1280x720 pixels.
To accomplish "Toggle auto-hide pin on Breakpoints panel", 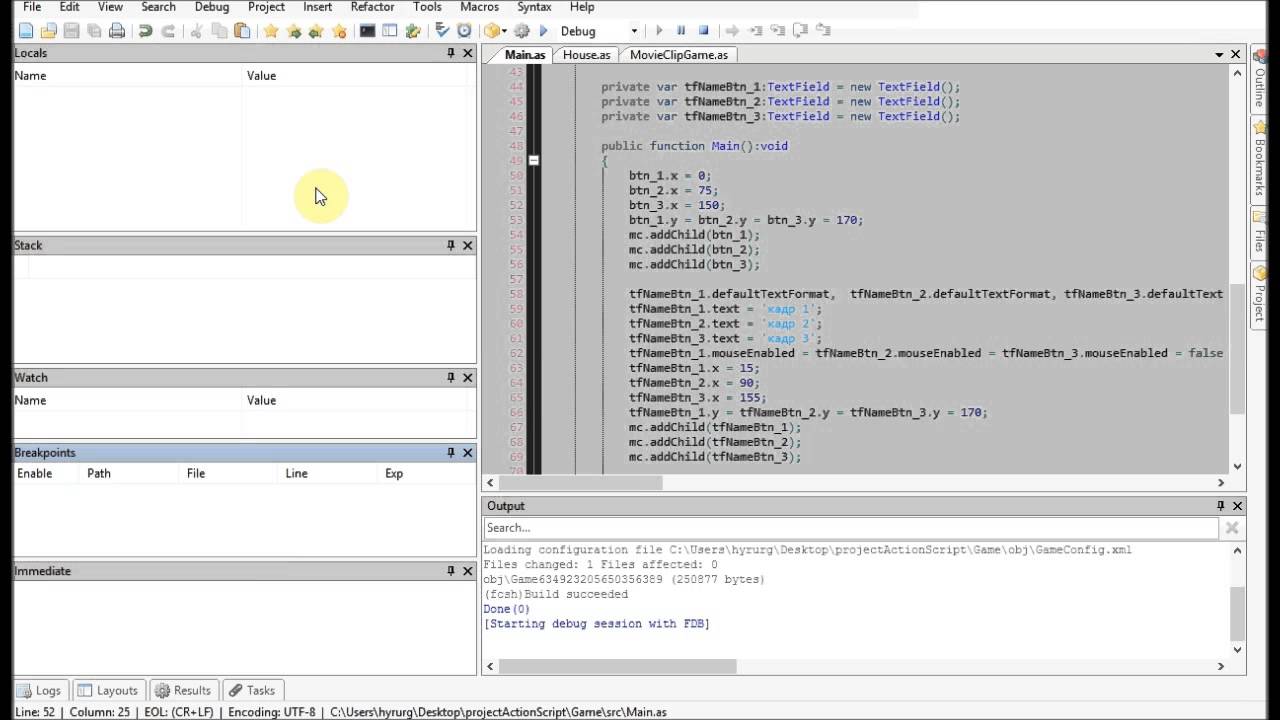I will pos(451,453).
